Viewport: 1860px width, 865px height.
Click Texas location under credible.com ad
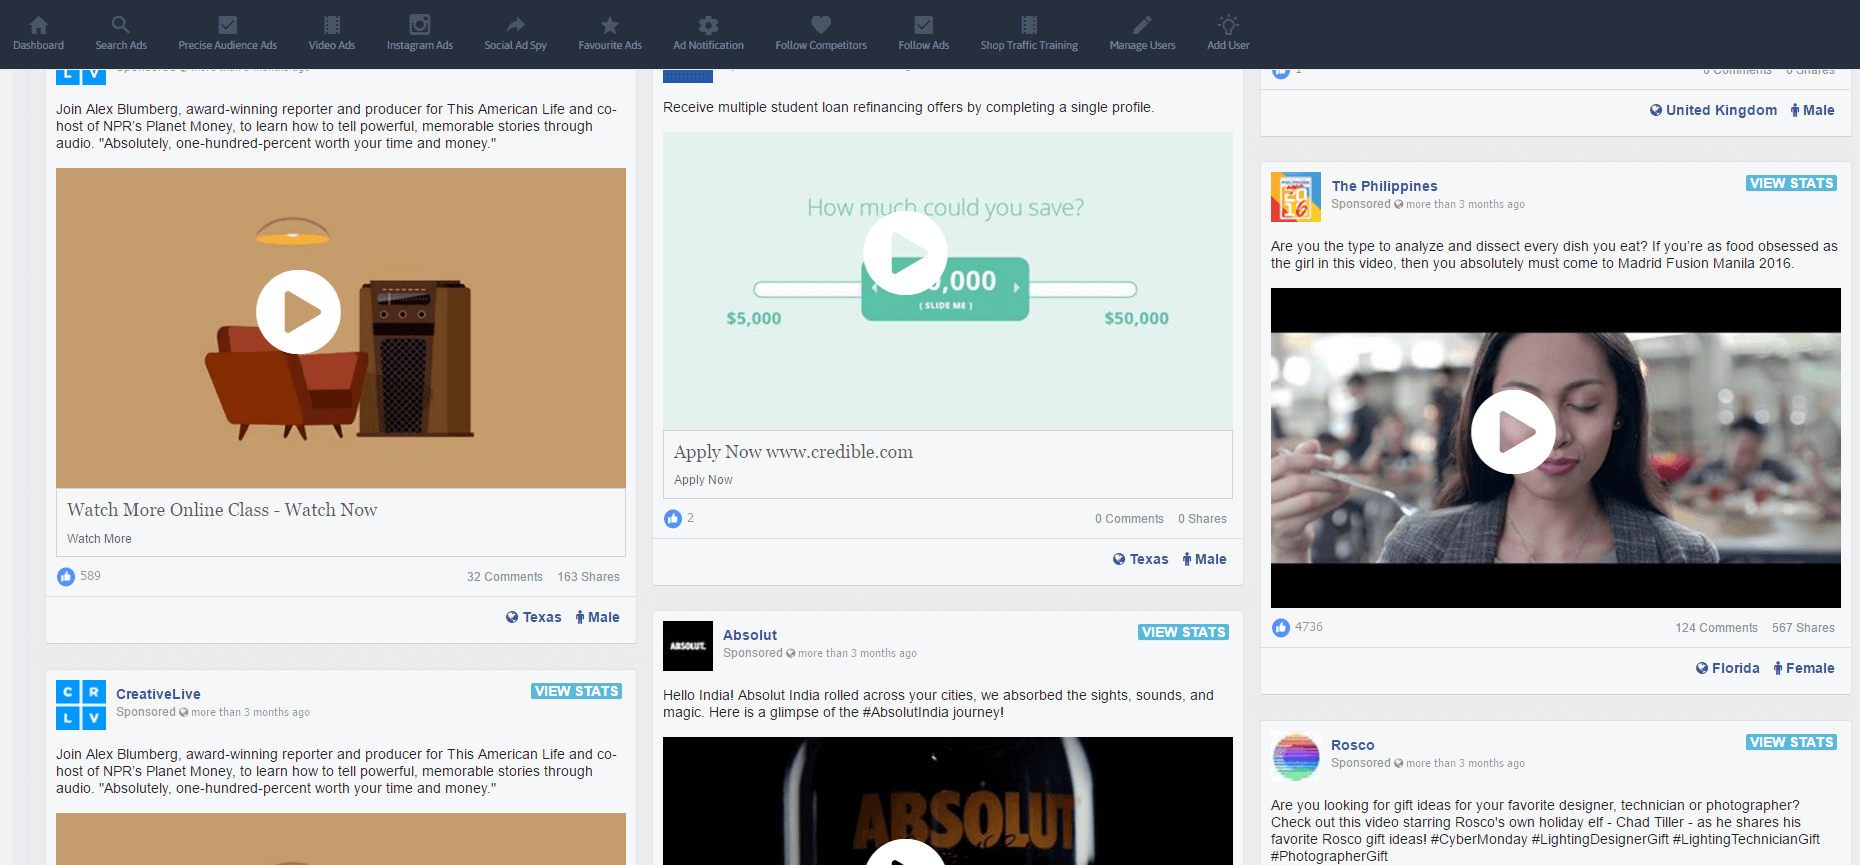coord(1141,559)
